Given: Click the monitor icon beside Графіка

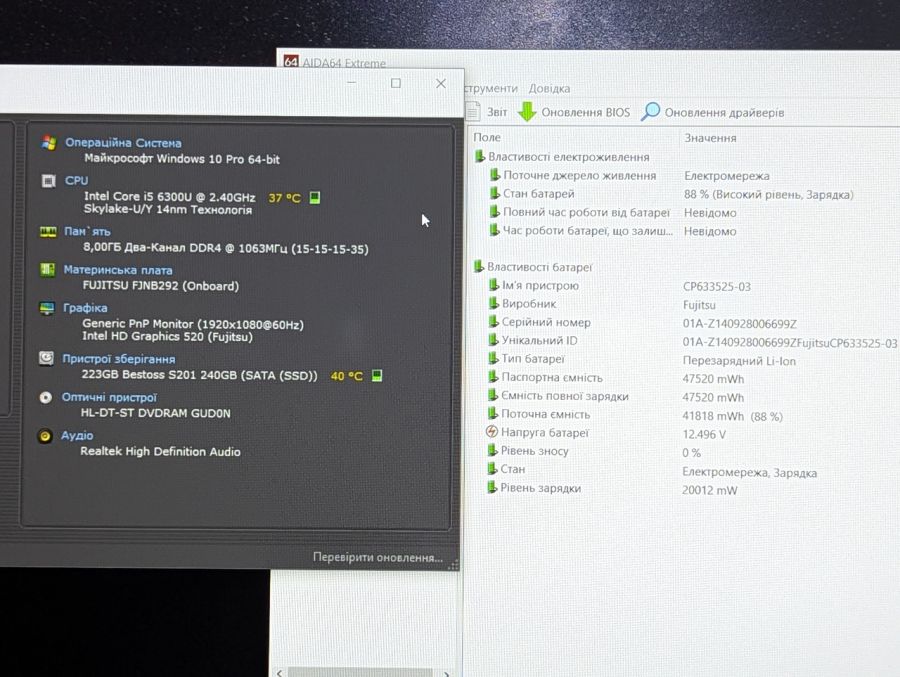Looking at the screenshot, I should pos(47,308).
